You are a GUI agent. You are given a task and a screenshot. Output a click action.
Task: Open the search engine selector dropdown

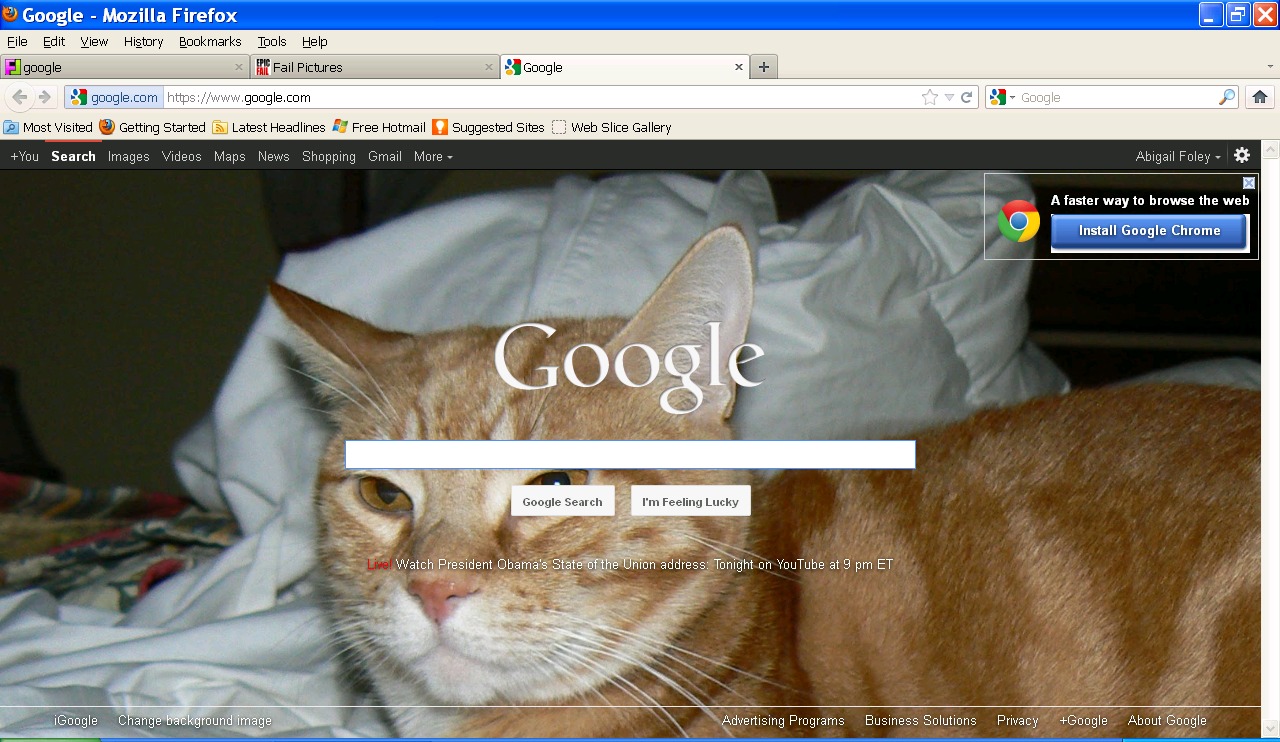(1001, 97)
